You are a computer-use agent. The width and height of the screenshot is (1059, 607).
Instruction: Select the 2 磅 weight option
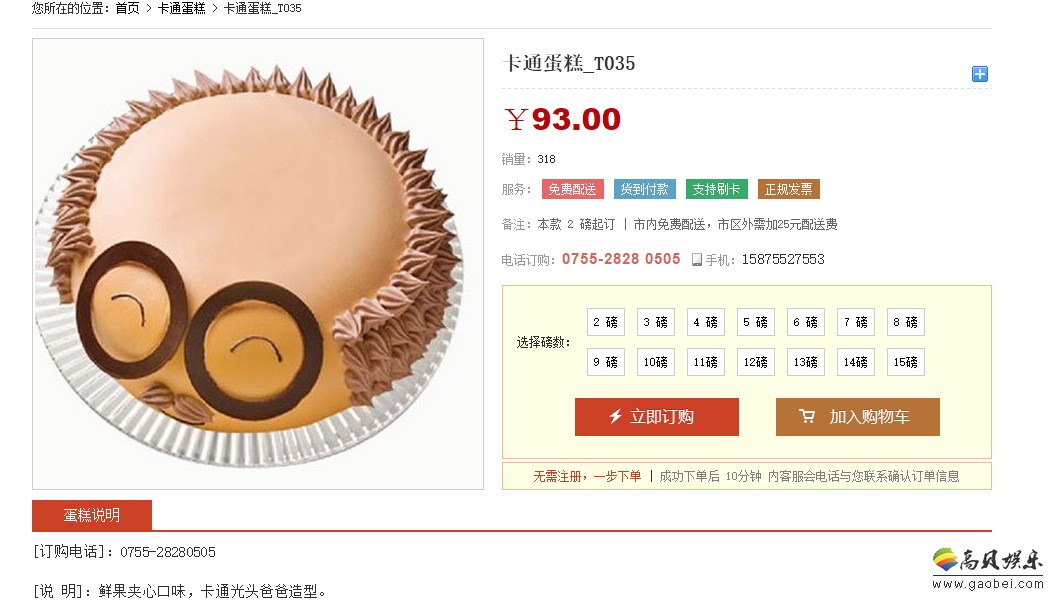click(x=606, y=322)
